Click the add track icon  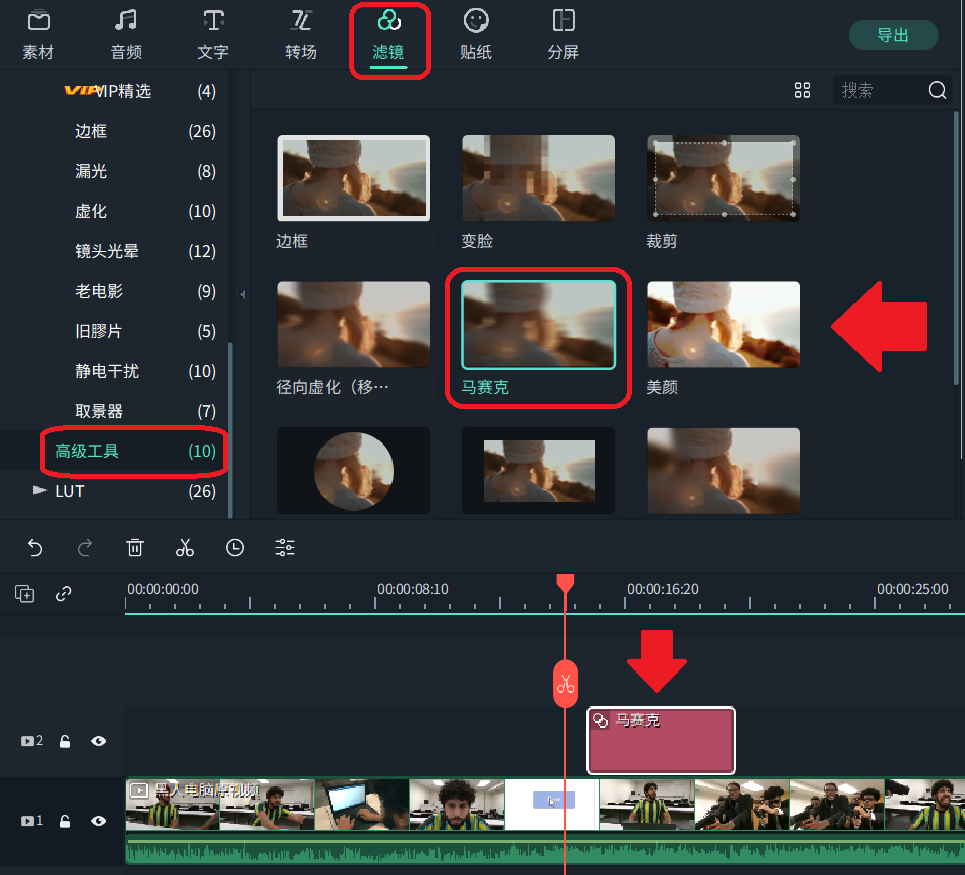point(25,593)
